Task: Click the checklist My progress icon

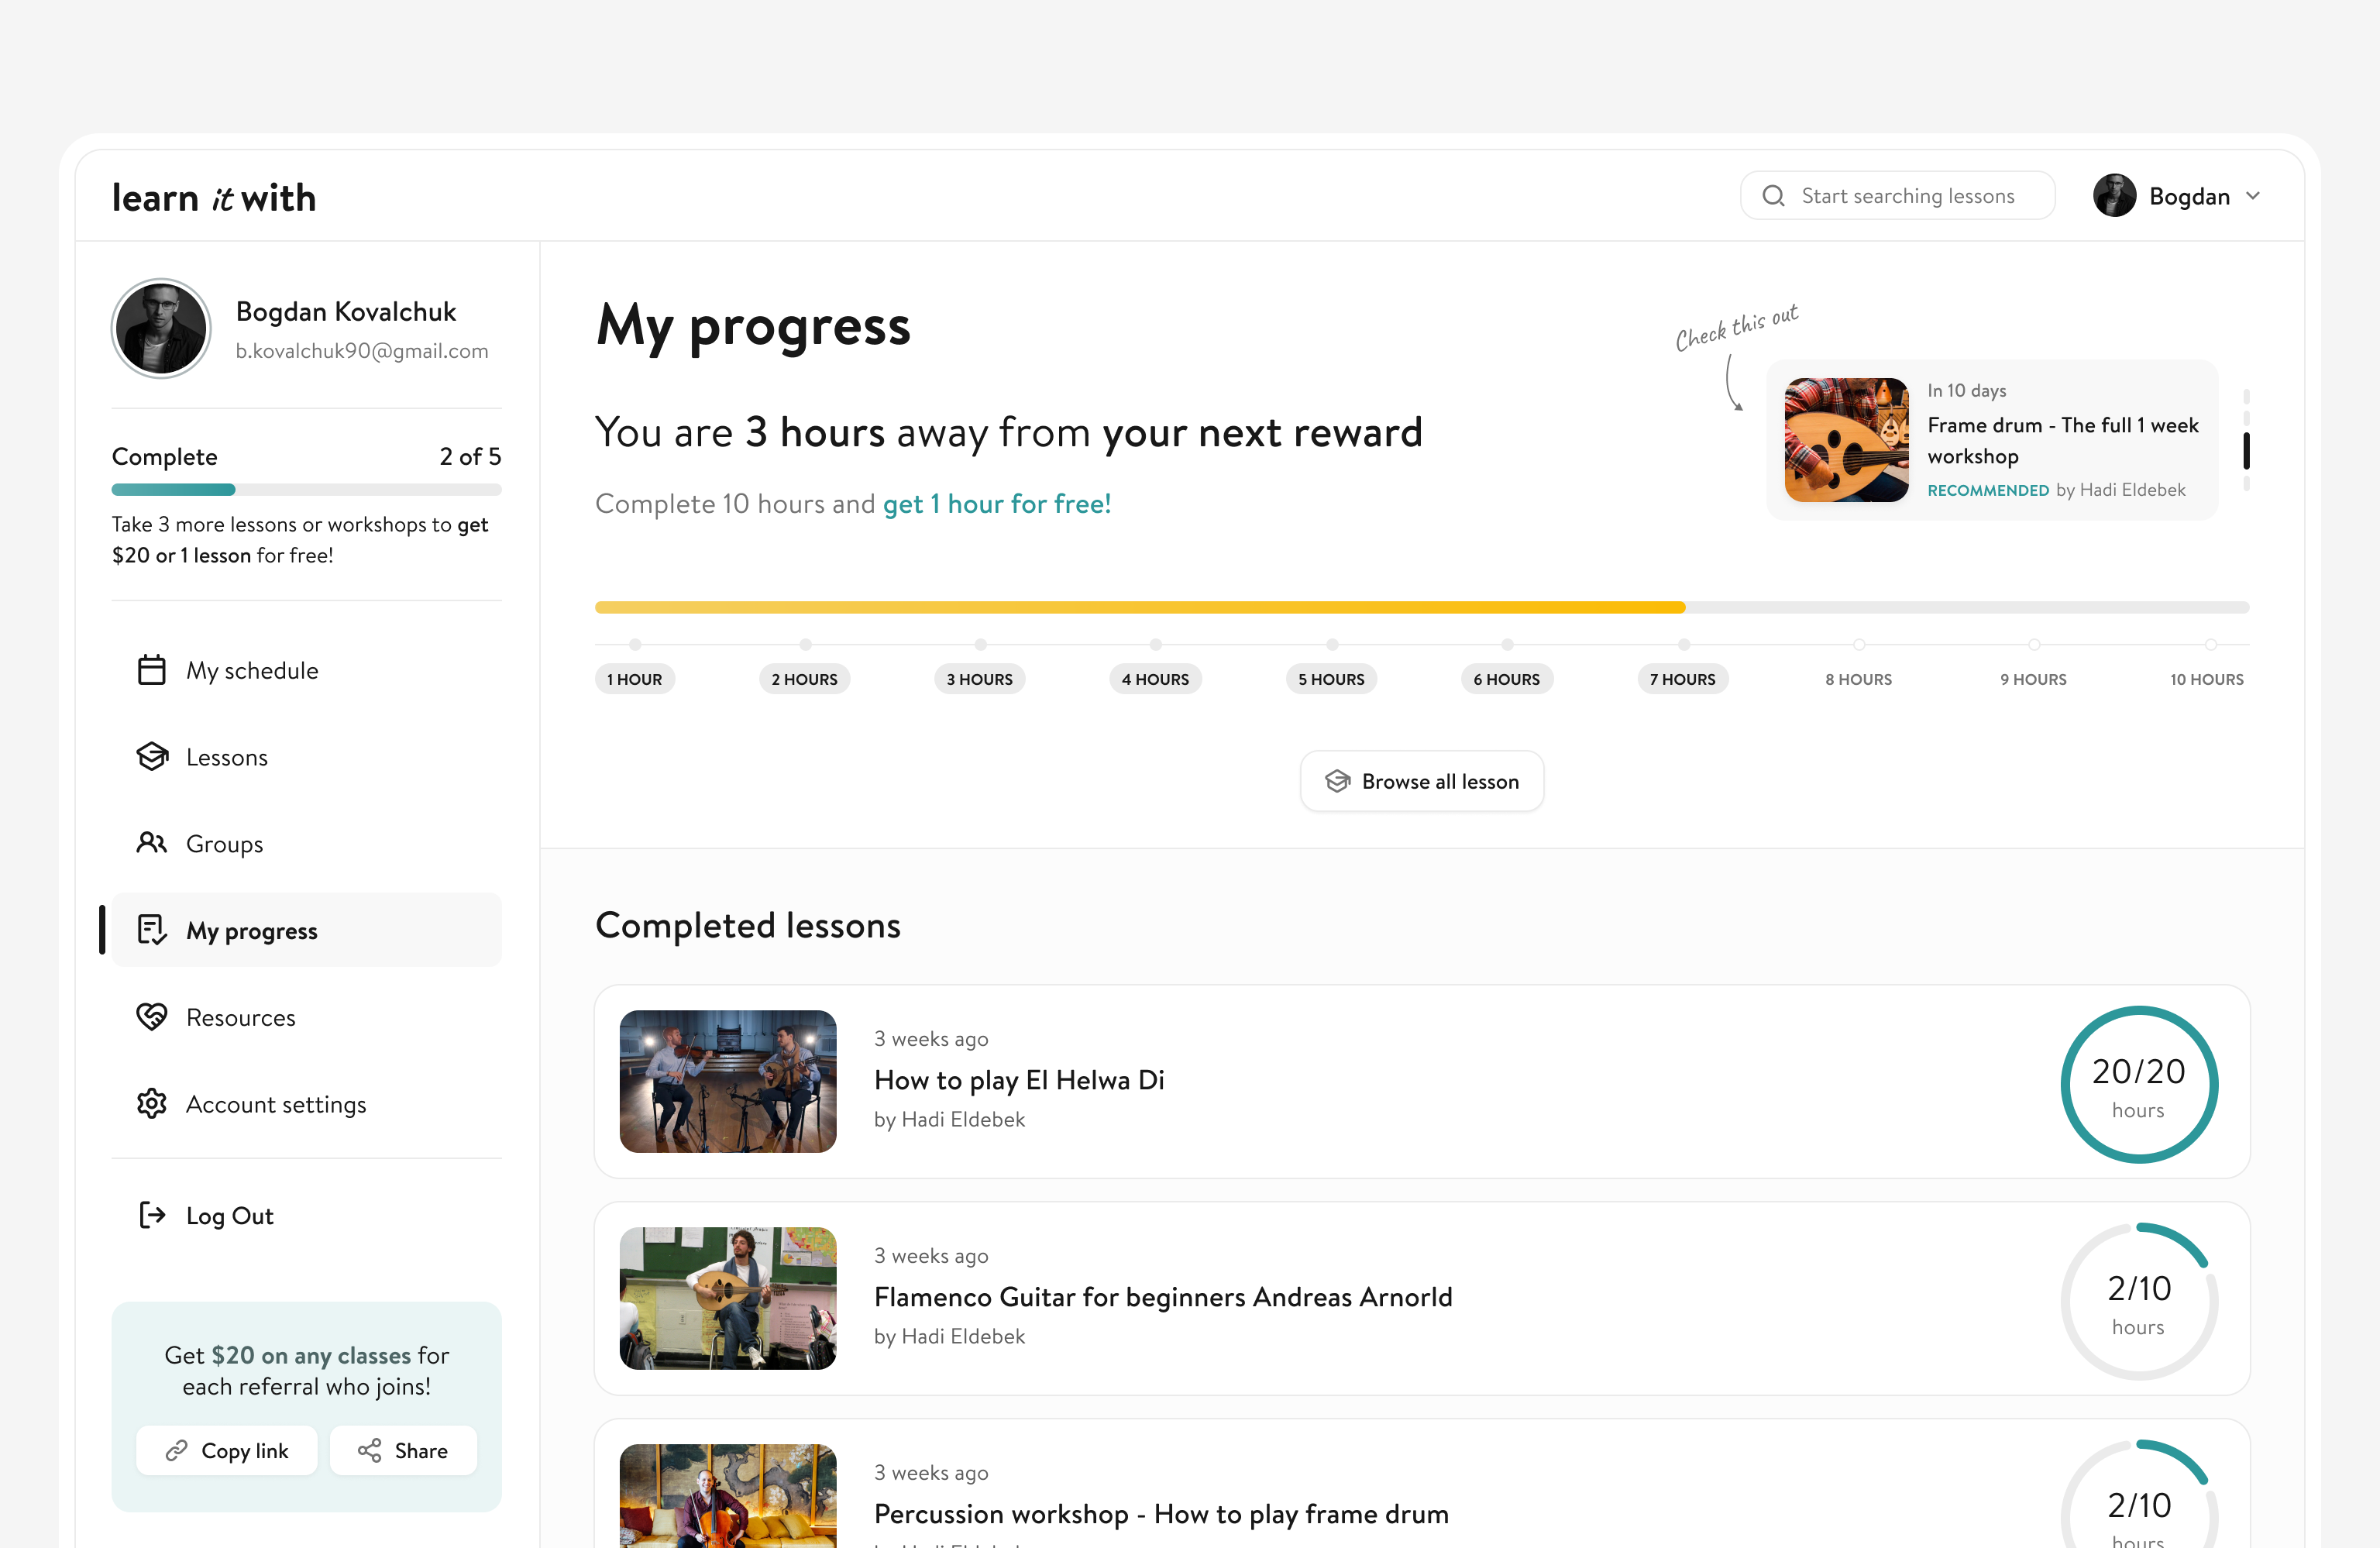Action: point(151,930)
